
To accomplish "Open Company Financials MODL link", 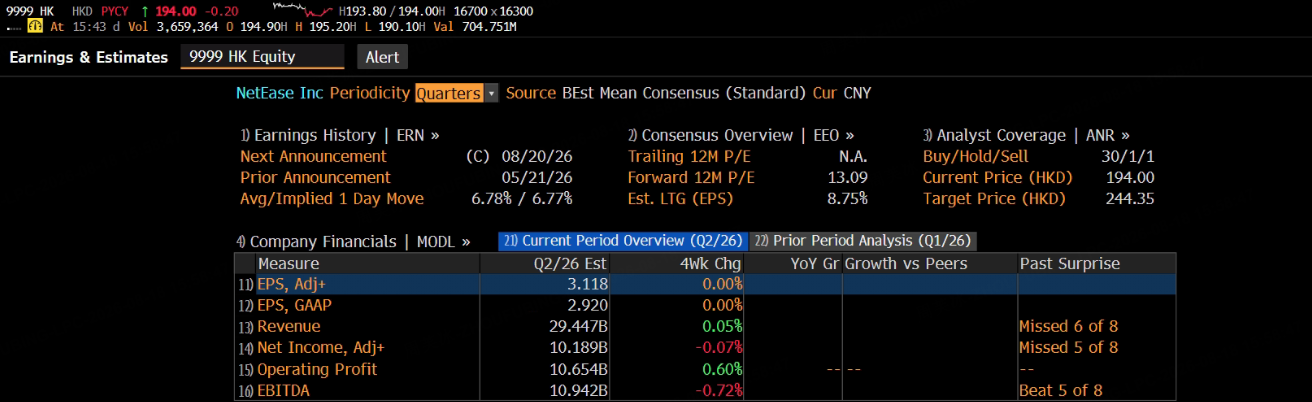I will click(x=353, y=241).
